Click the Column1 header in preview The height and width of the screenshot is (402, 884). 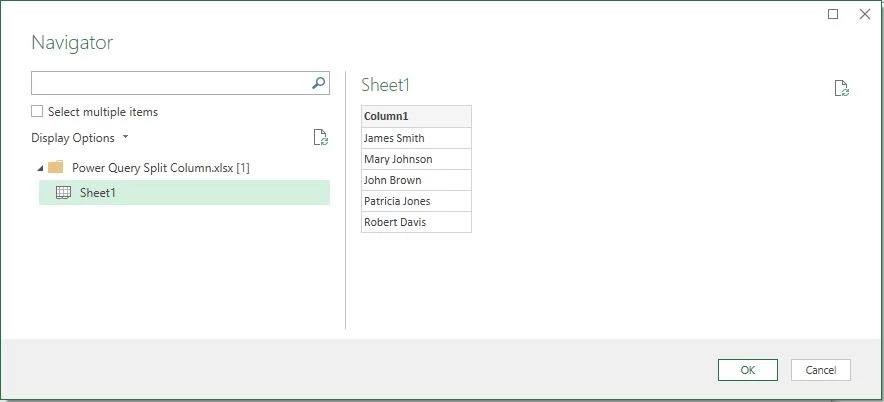pos(416,116)
